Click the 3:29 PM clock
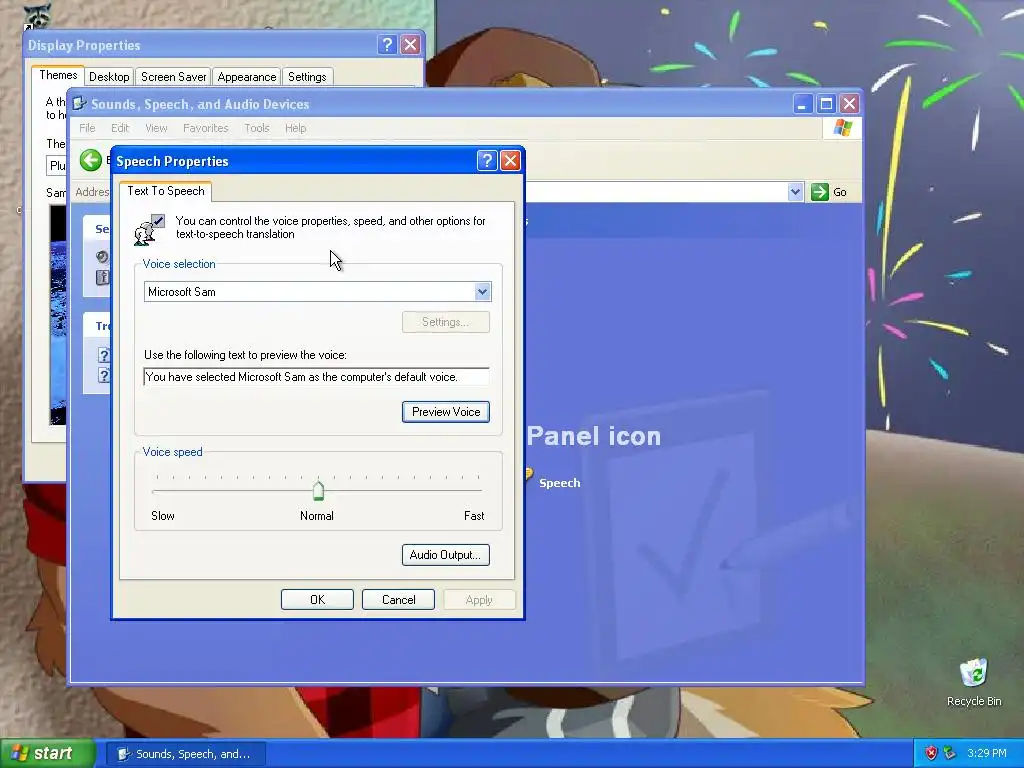This screenshot has width=1024, height=768. coord(987,753)
